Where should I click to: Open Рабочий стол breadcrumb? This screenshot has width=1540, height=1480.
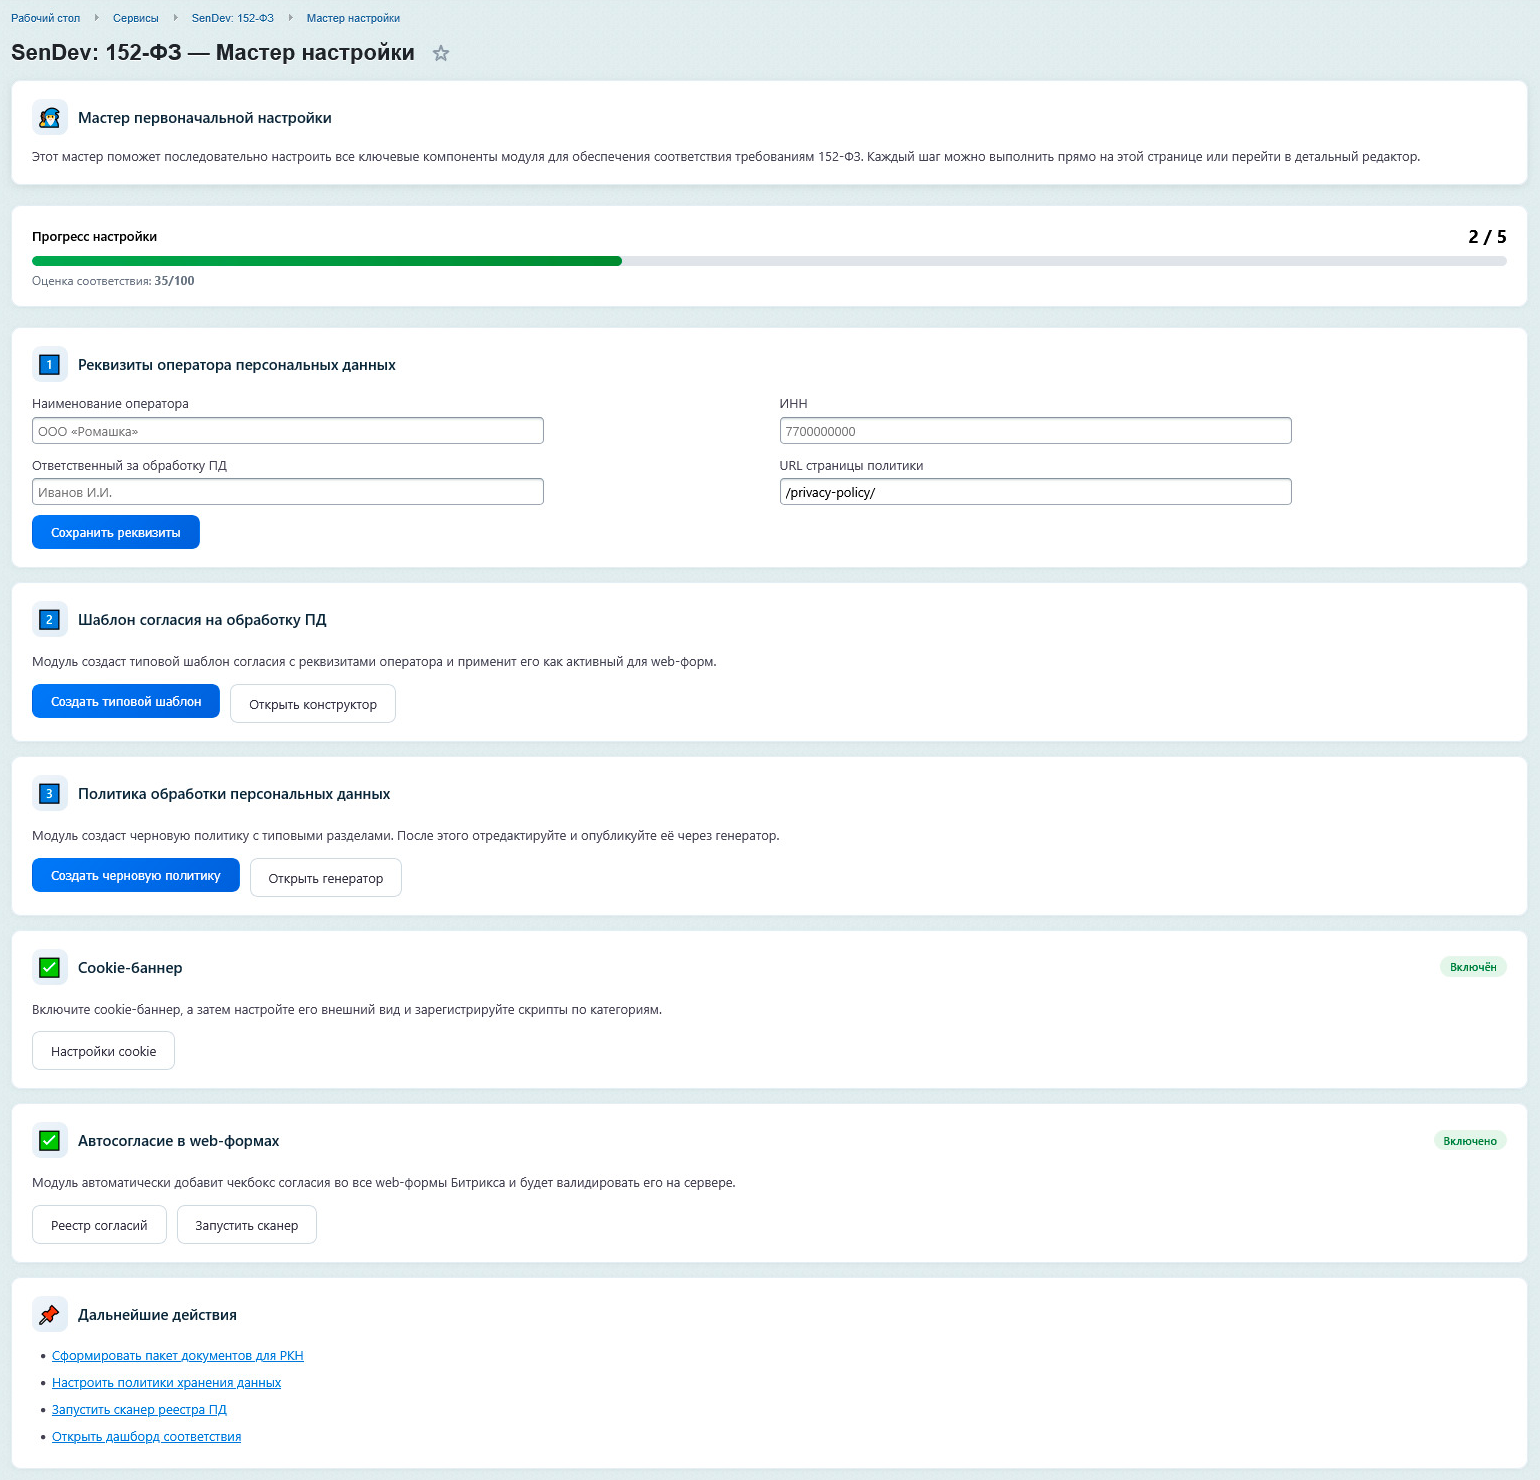[x=46, y=18]
